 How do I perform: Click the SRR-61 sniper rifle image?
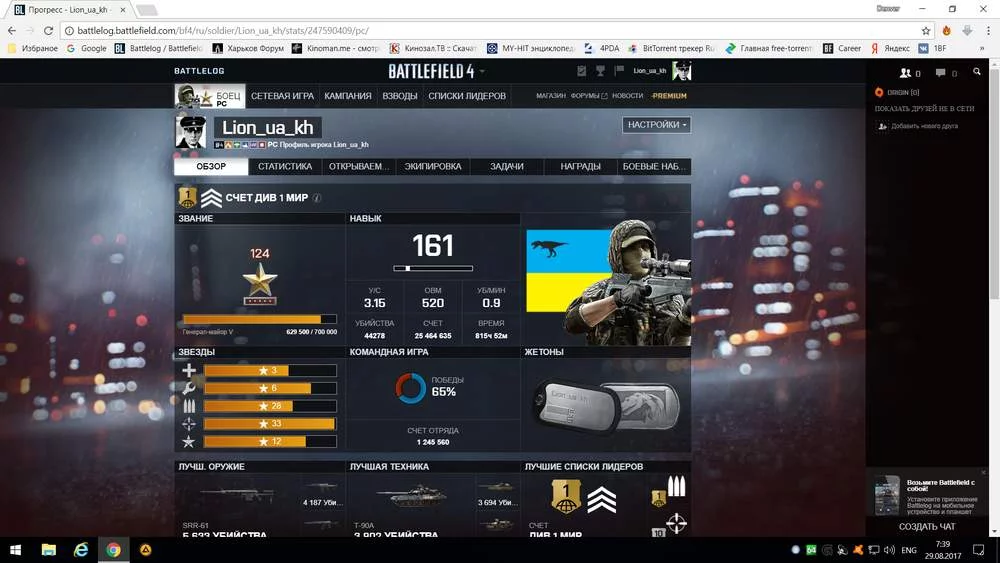(x=237, y=494)
